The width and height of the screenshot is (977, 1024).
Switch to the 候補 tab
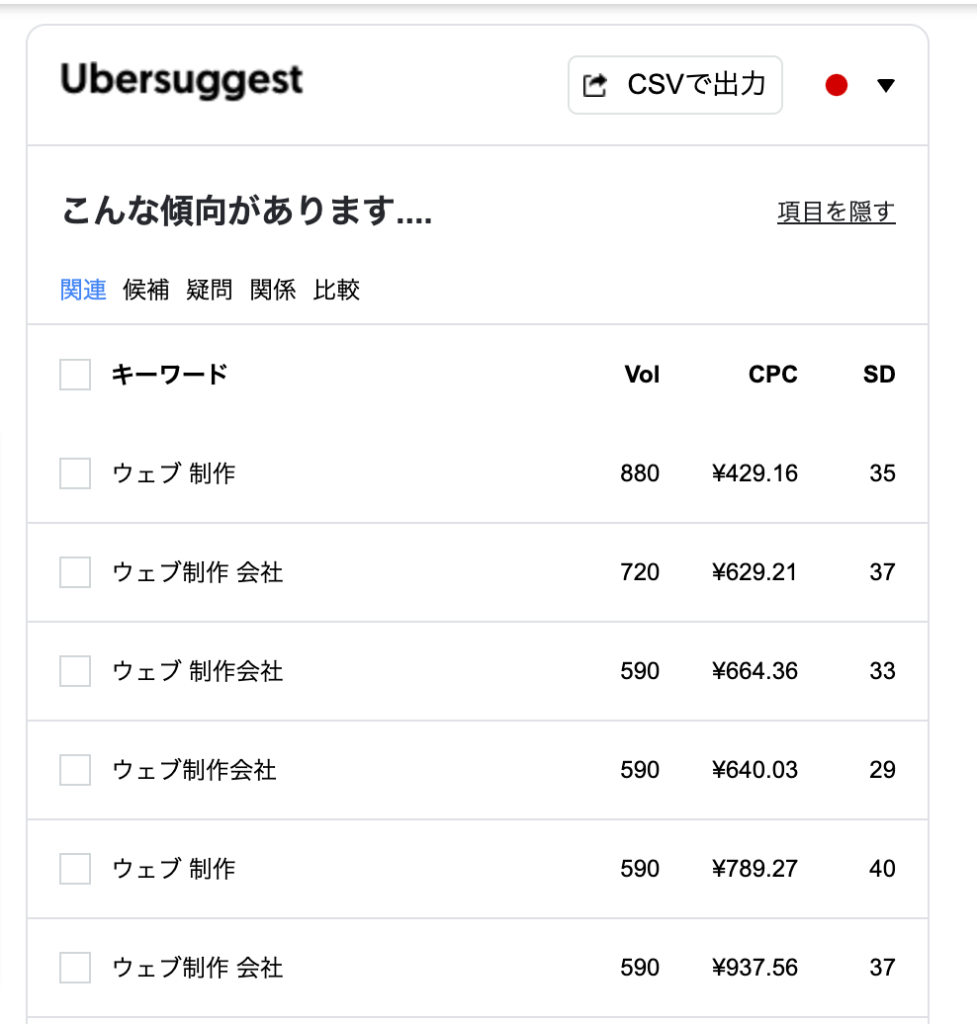pos(146,290)
